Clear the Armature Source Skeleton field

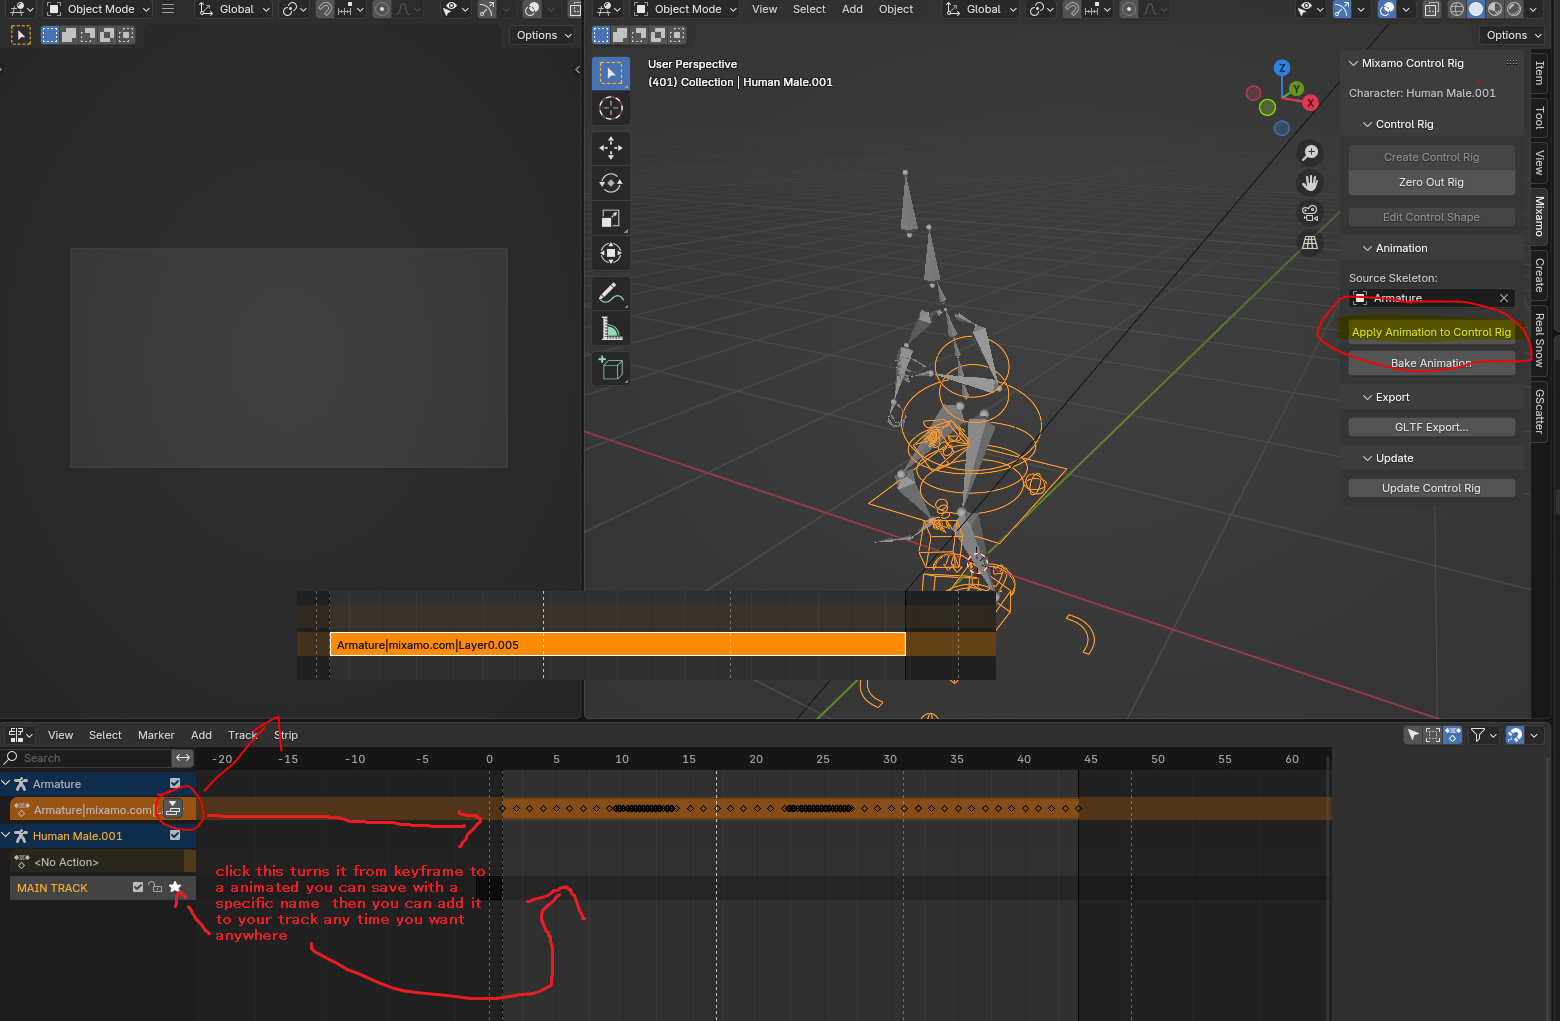tap(1503, 298)
